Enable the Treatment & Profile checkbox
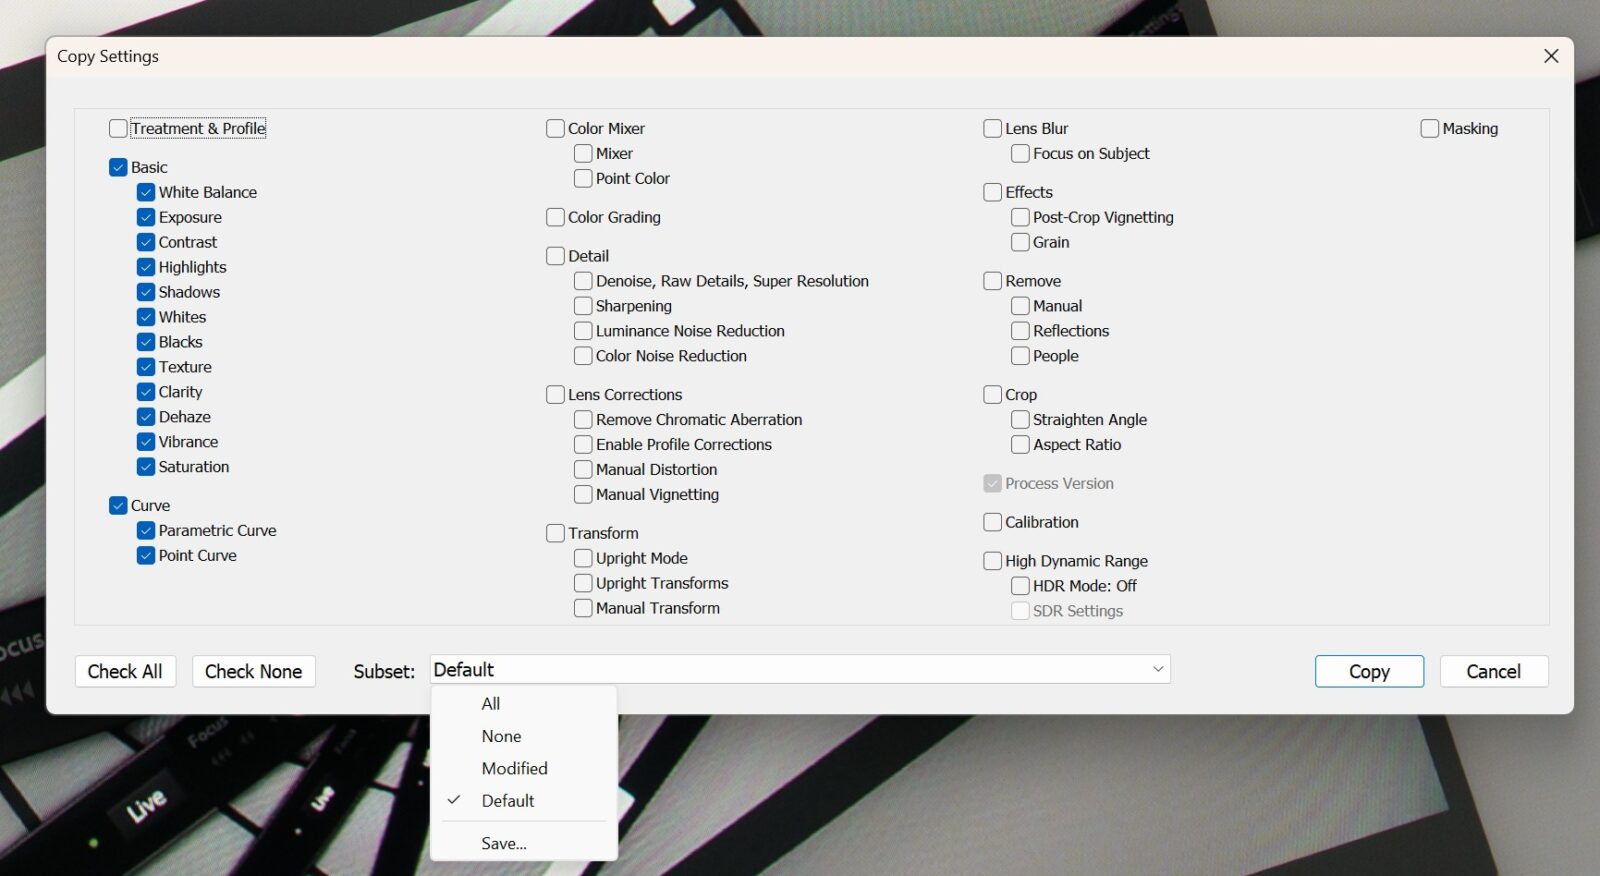1600x876 pixels. (x=118, y=129)
